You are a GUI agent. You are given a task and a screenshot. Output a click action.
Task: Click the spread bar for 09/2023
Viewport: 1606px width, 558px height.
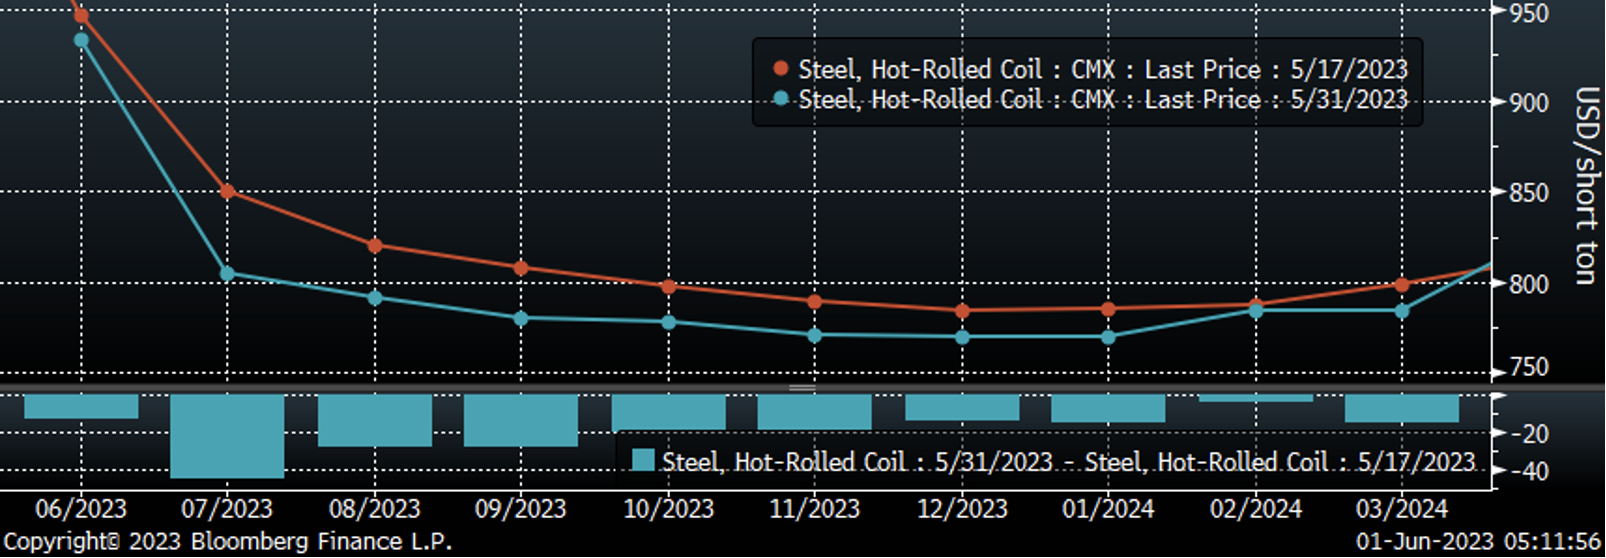521,420
